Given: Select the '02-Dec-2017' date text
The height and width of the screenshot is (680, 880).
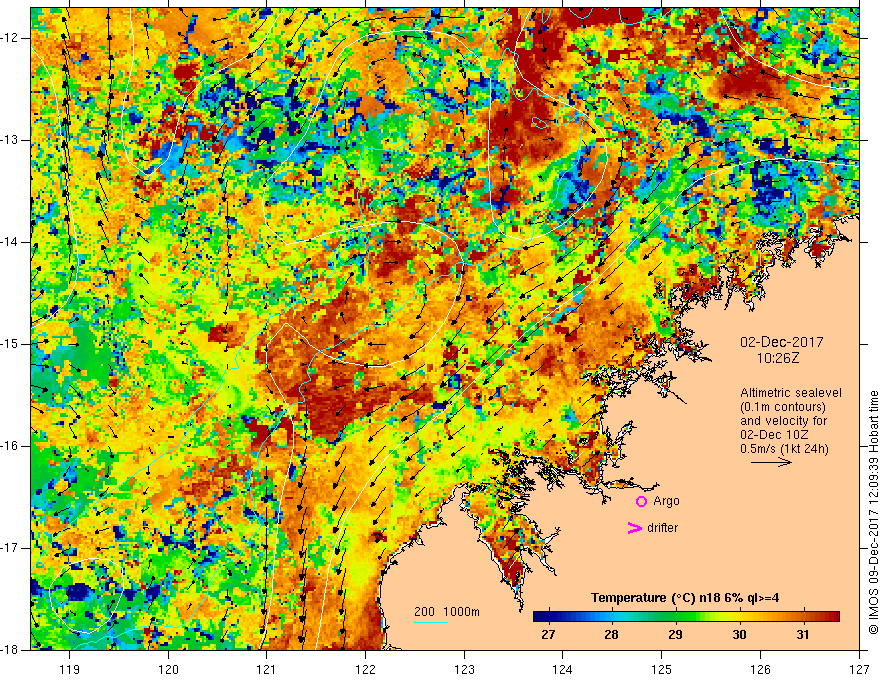Looking at the screenshot, I should 782,342.
